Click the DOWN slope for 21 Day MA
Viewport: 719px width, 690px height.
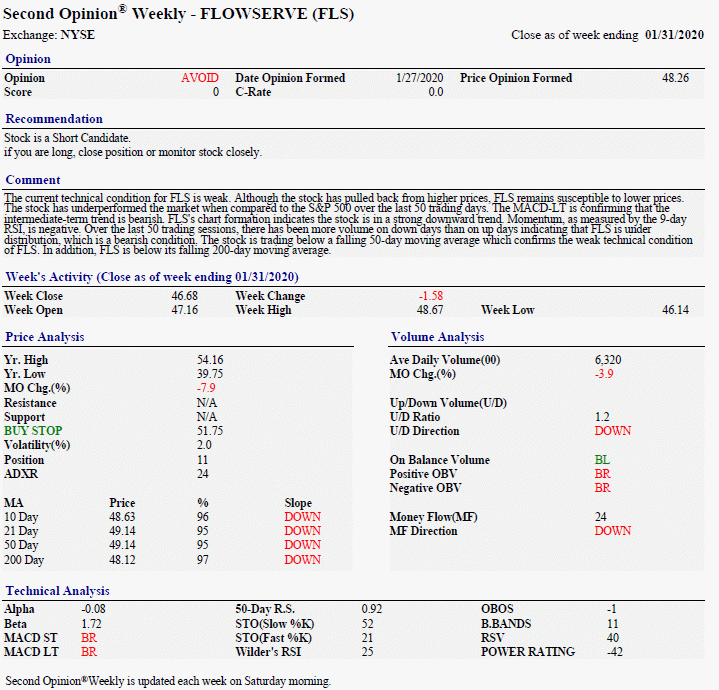point(303,530)
